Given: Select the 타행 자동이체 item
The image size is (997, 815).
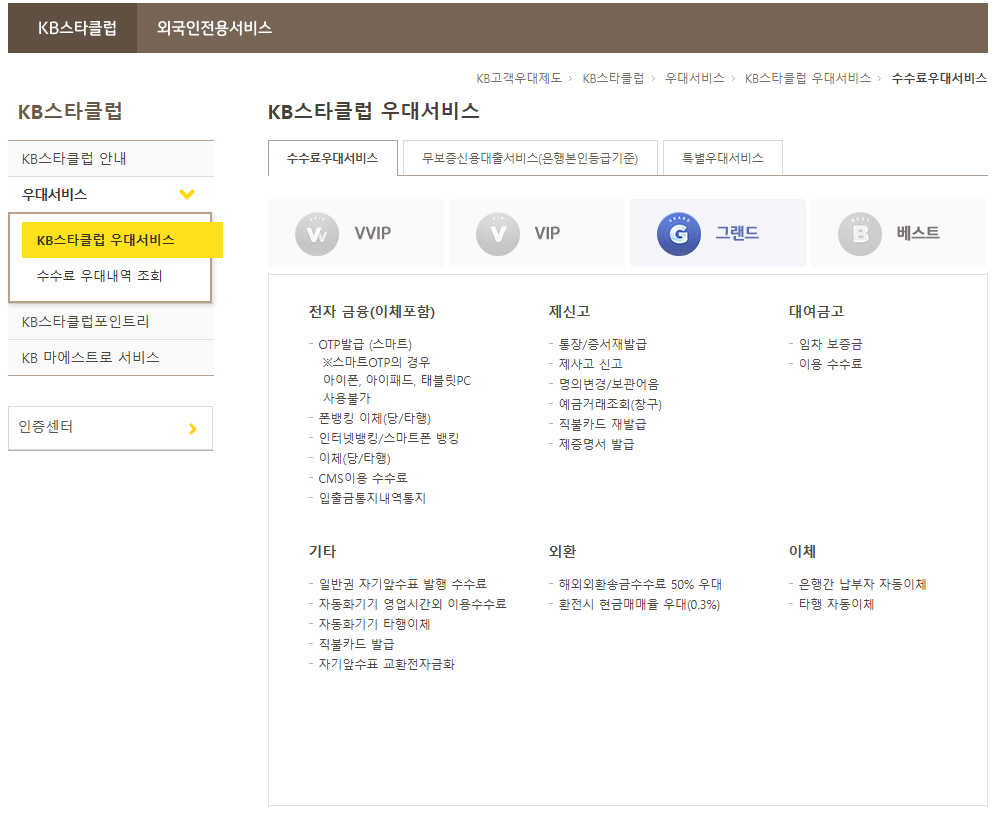Looking at the screenshot, I should 837,604.
